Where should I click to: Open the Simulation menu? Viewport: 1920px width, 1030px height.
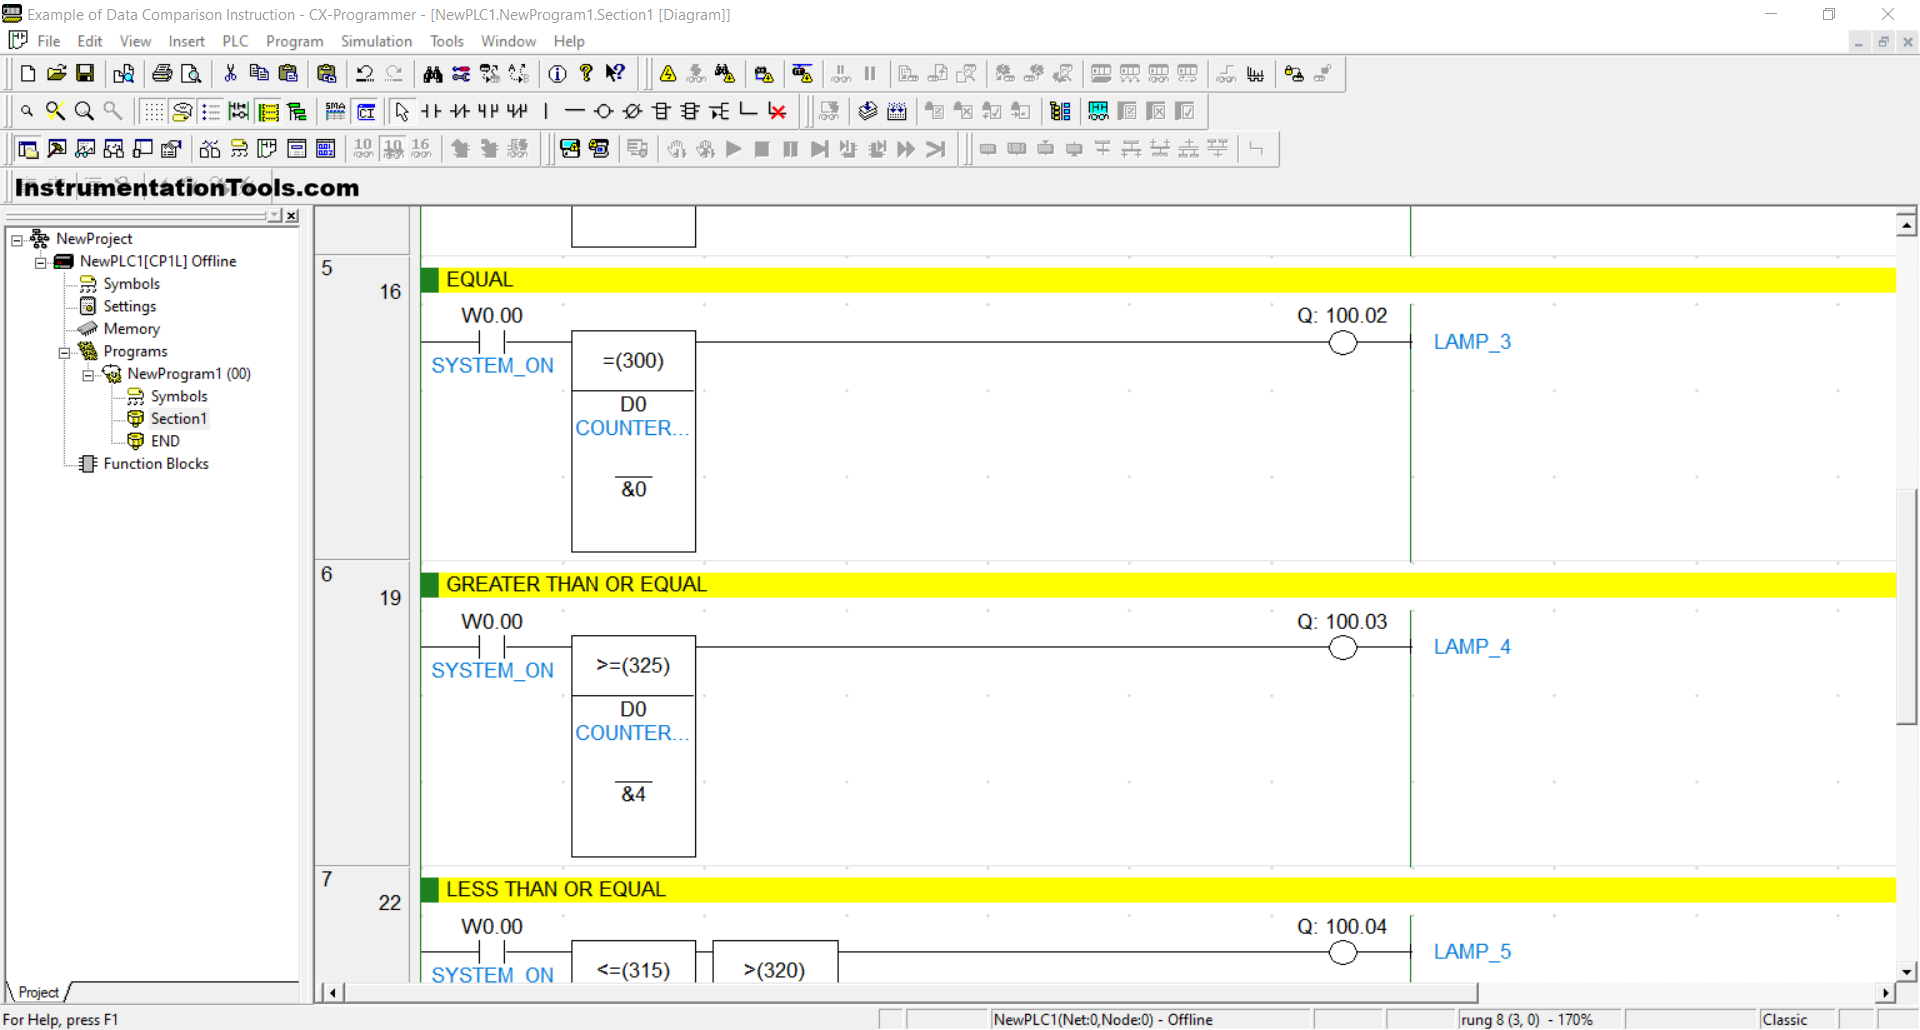376,41
